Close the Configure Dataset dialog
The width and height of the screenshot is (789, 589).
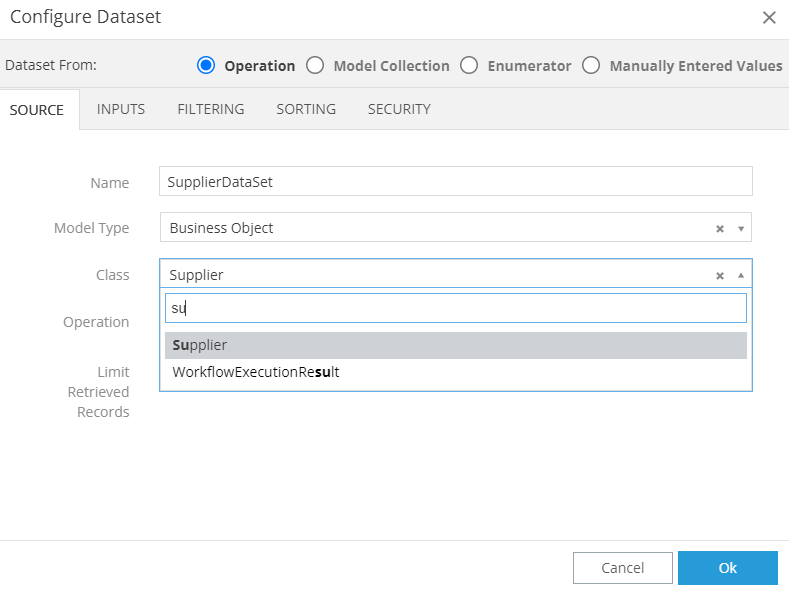[x=768, y=17]
